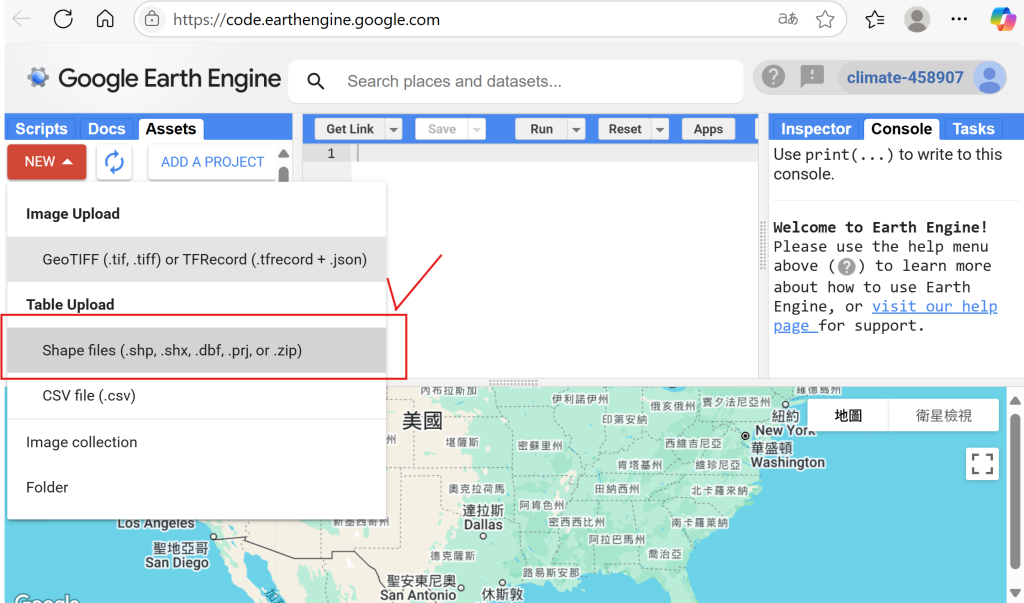Select the Console tab

coord(901,129)
